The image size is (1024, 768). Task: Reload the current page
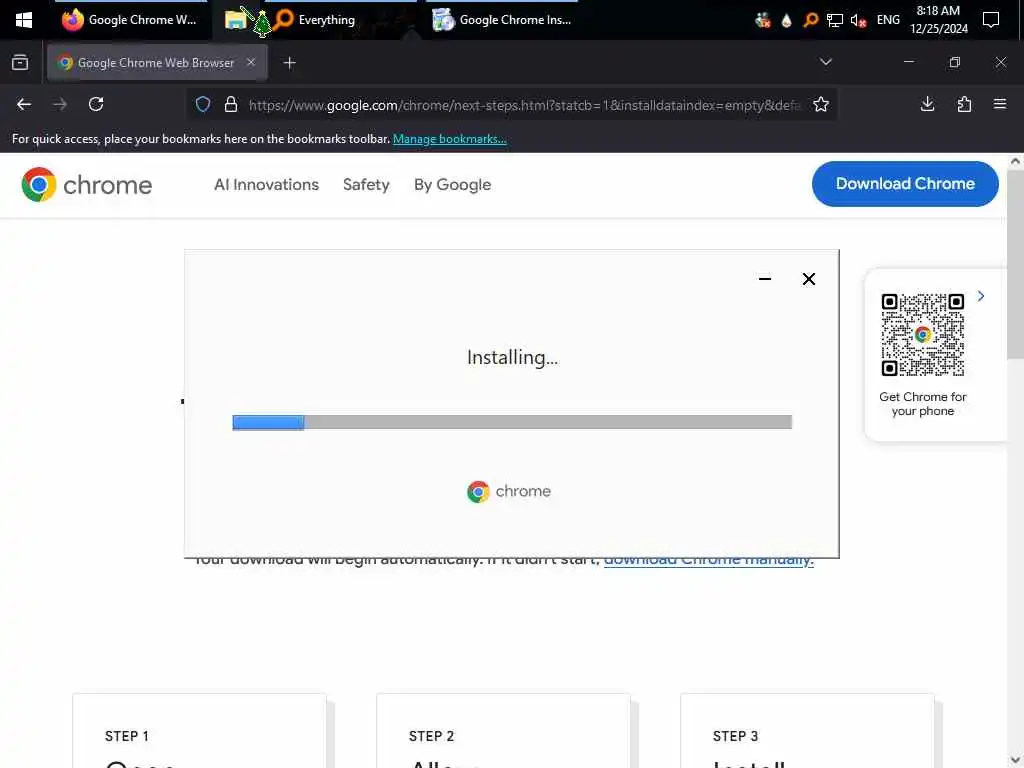pos(96,104)
